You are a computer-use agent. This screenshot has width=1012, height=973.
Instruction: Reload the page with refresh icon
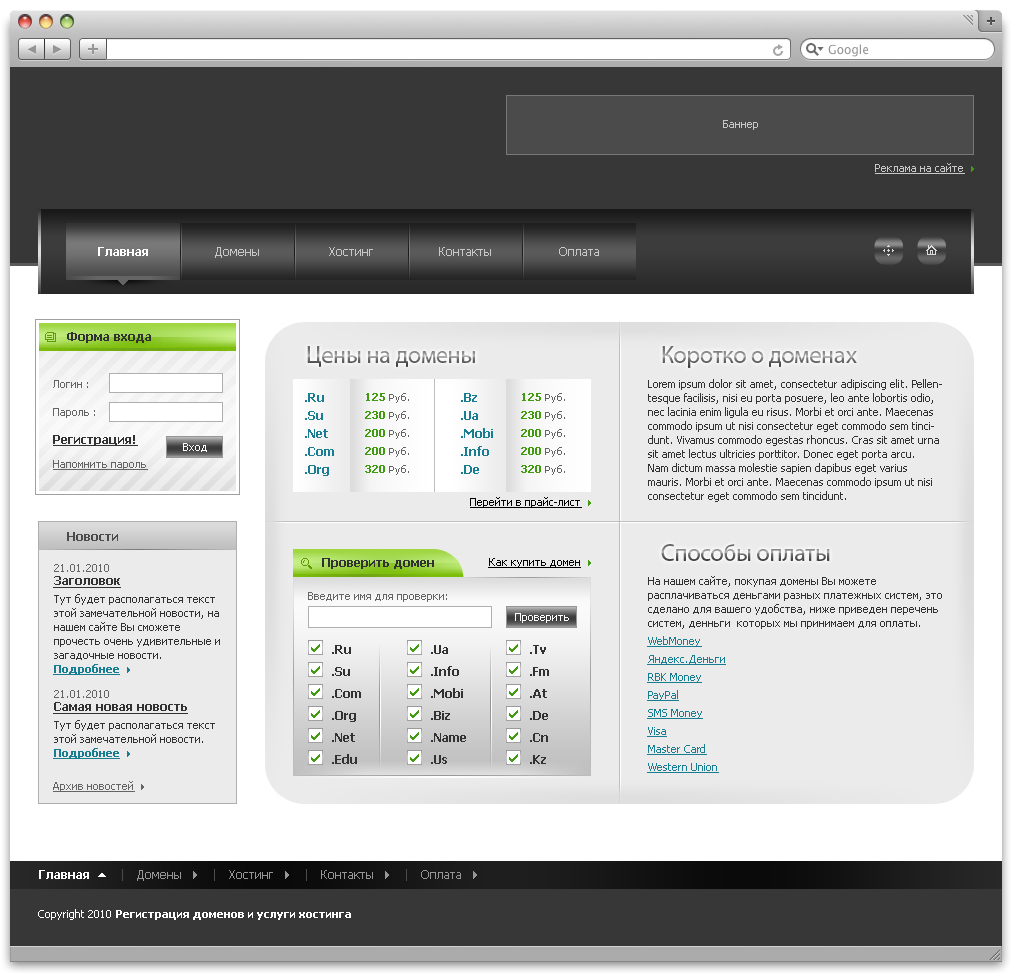tap(778, 50)
